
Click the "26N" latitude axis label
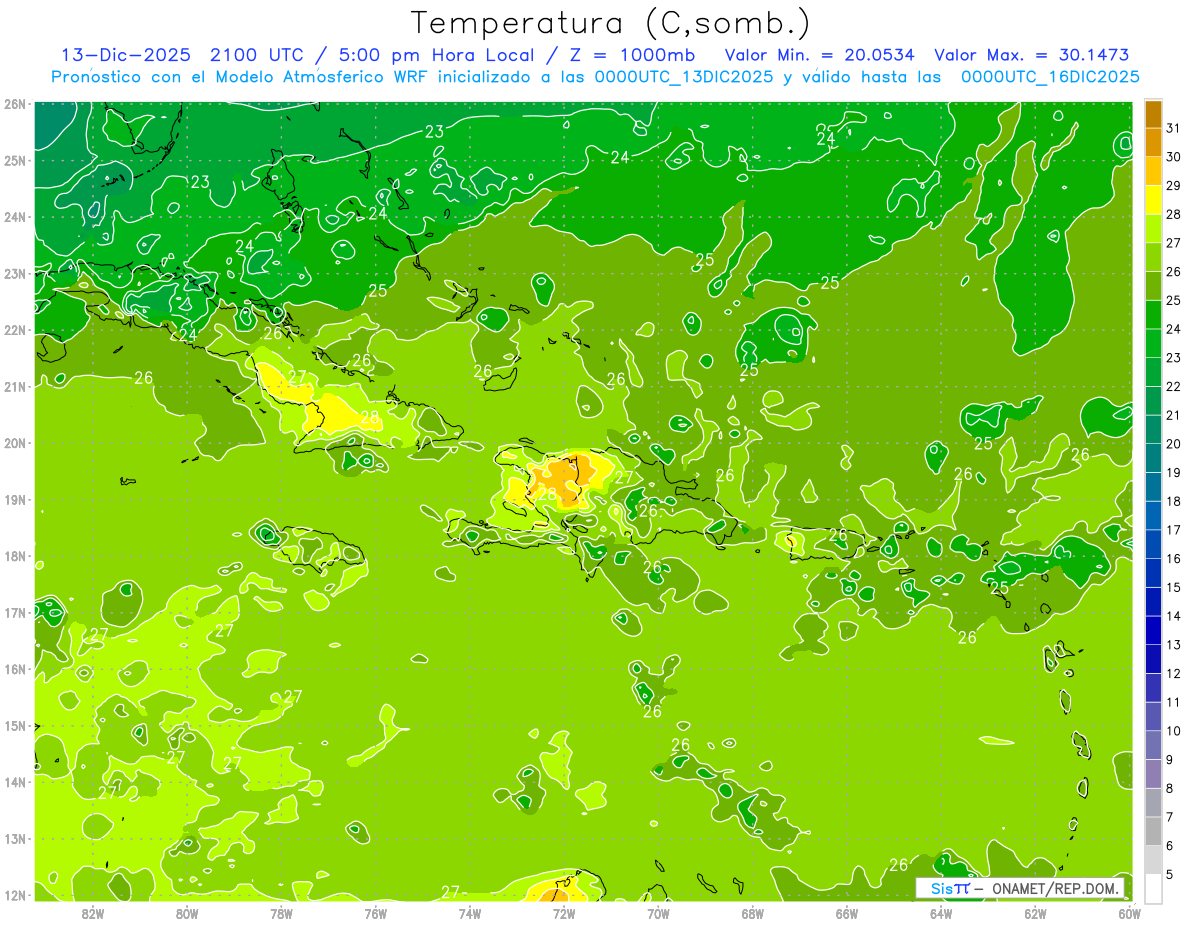click(x=15, y=104)
